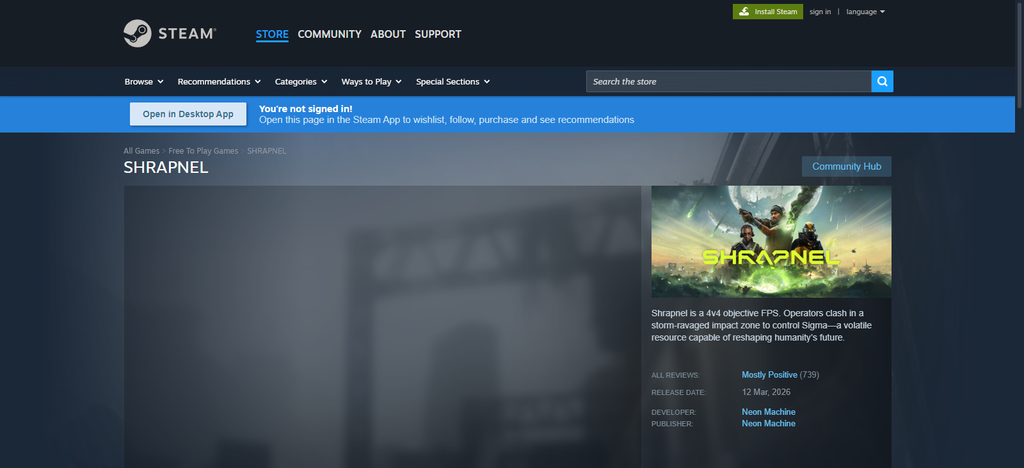
Task: Click the blurred media player area
Action: (x=383, y=326)
